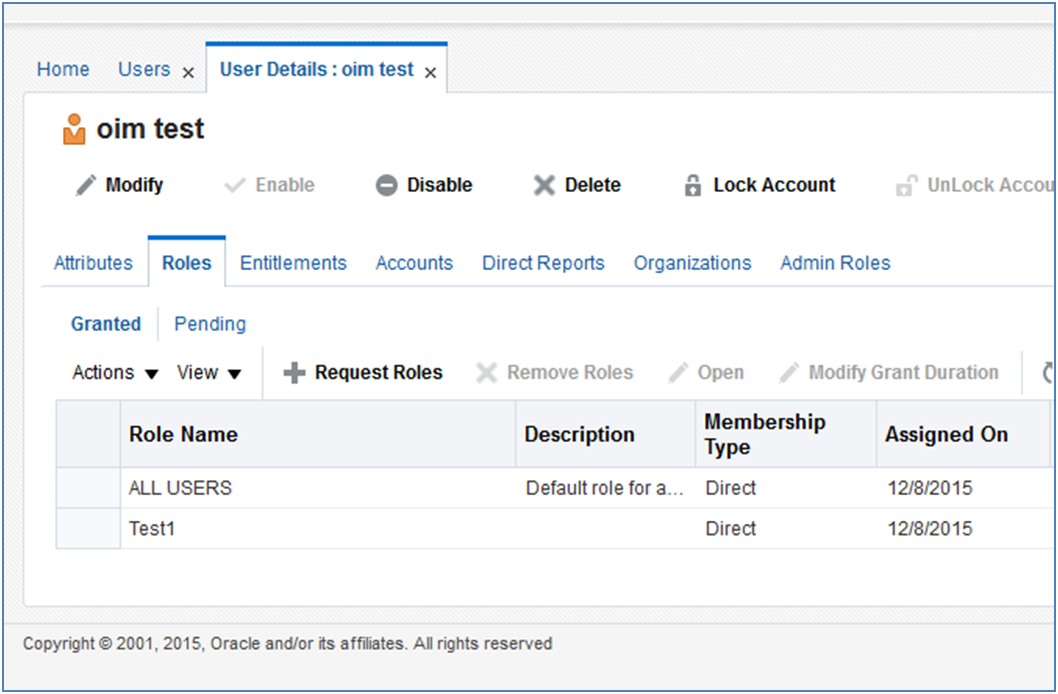
Task: Click the Direct cell in Test1 row
Action: point(786,528)
